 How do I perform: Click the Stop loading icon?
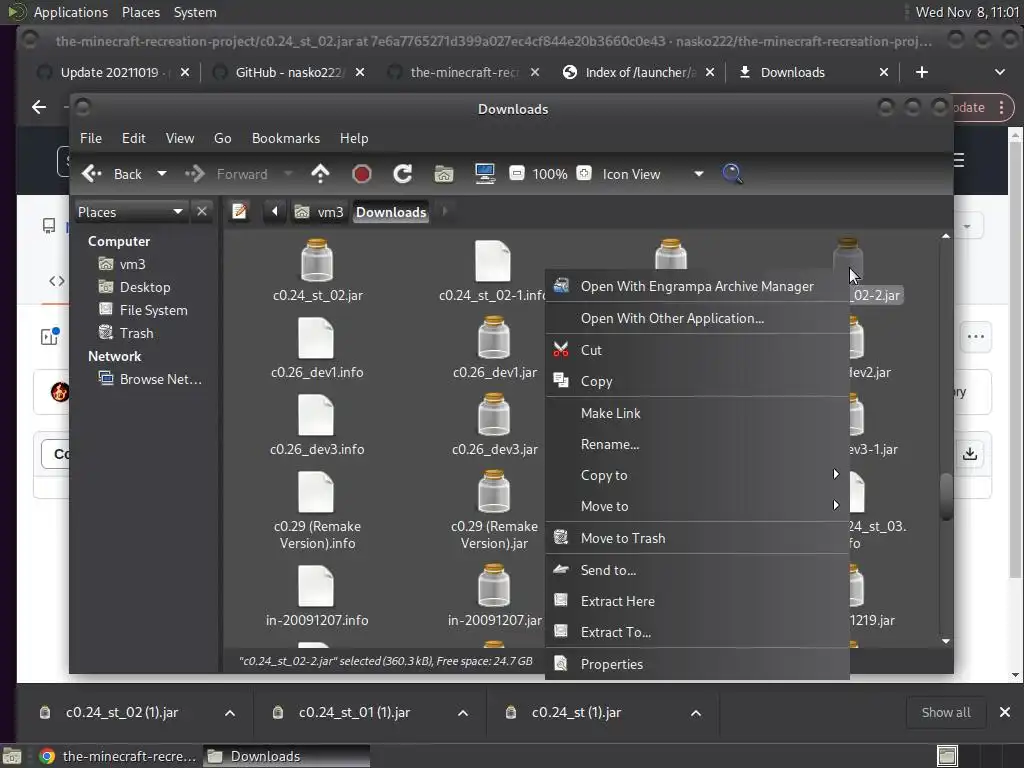point(362,174)
